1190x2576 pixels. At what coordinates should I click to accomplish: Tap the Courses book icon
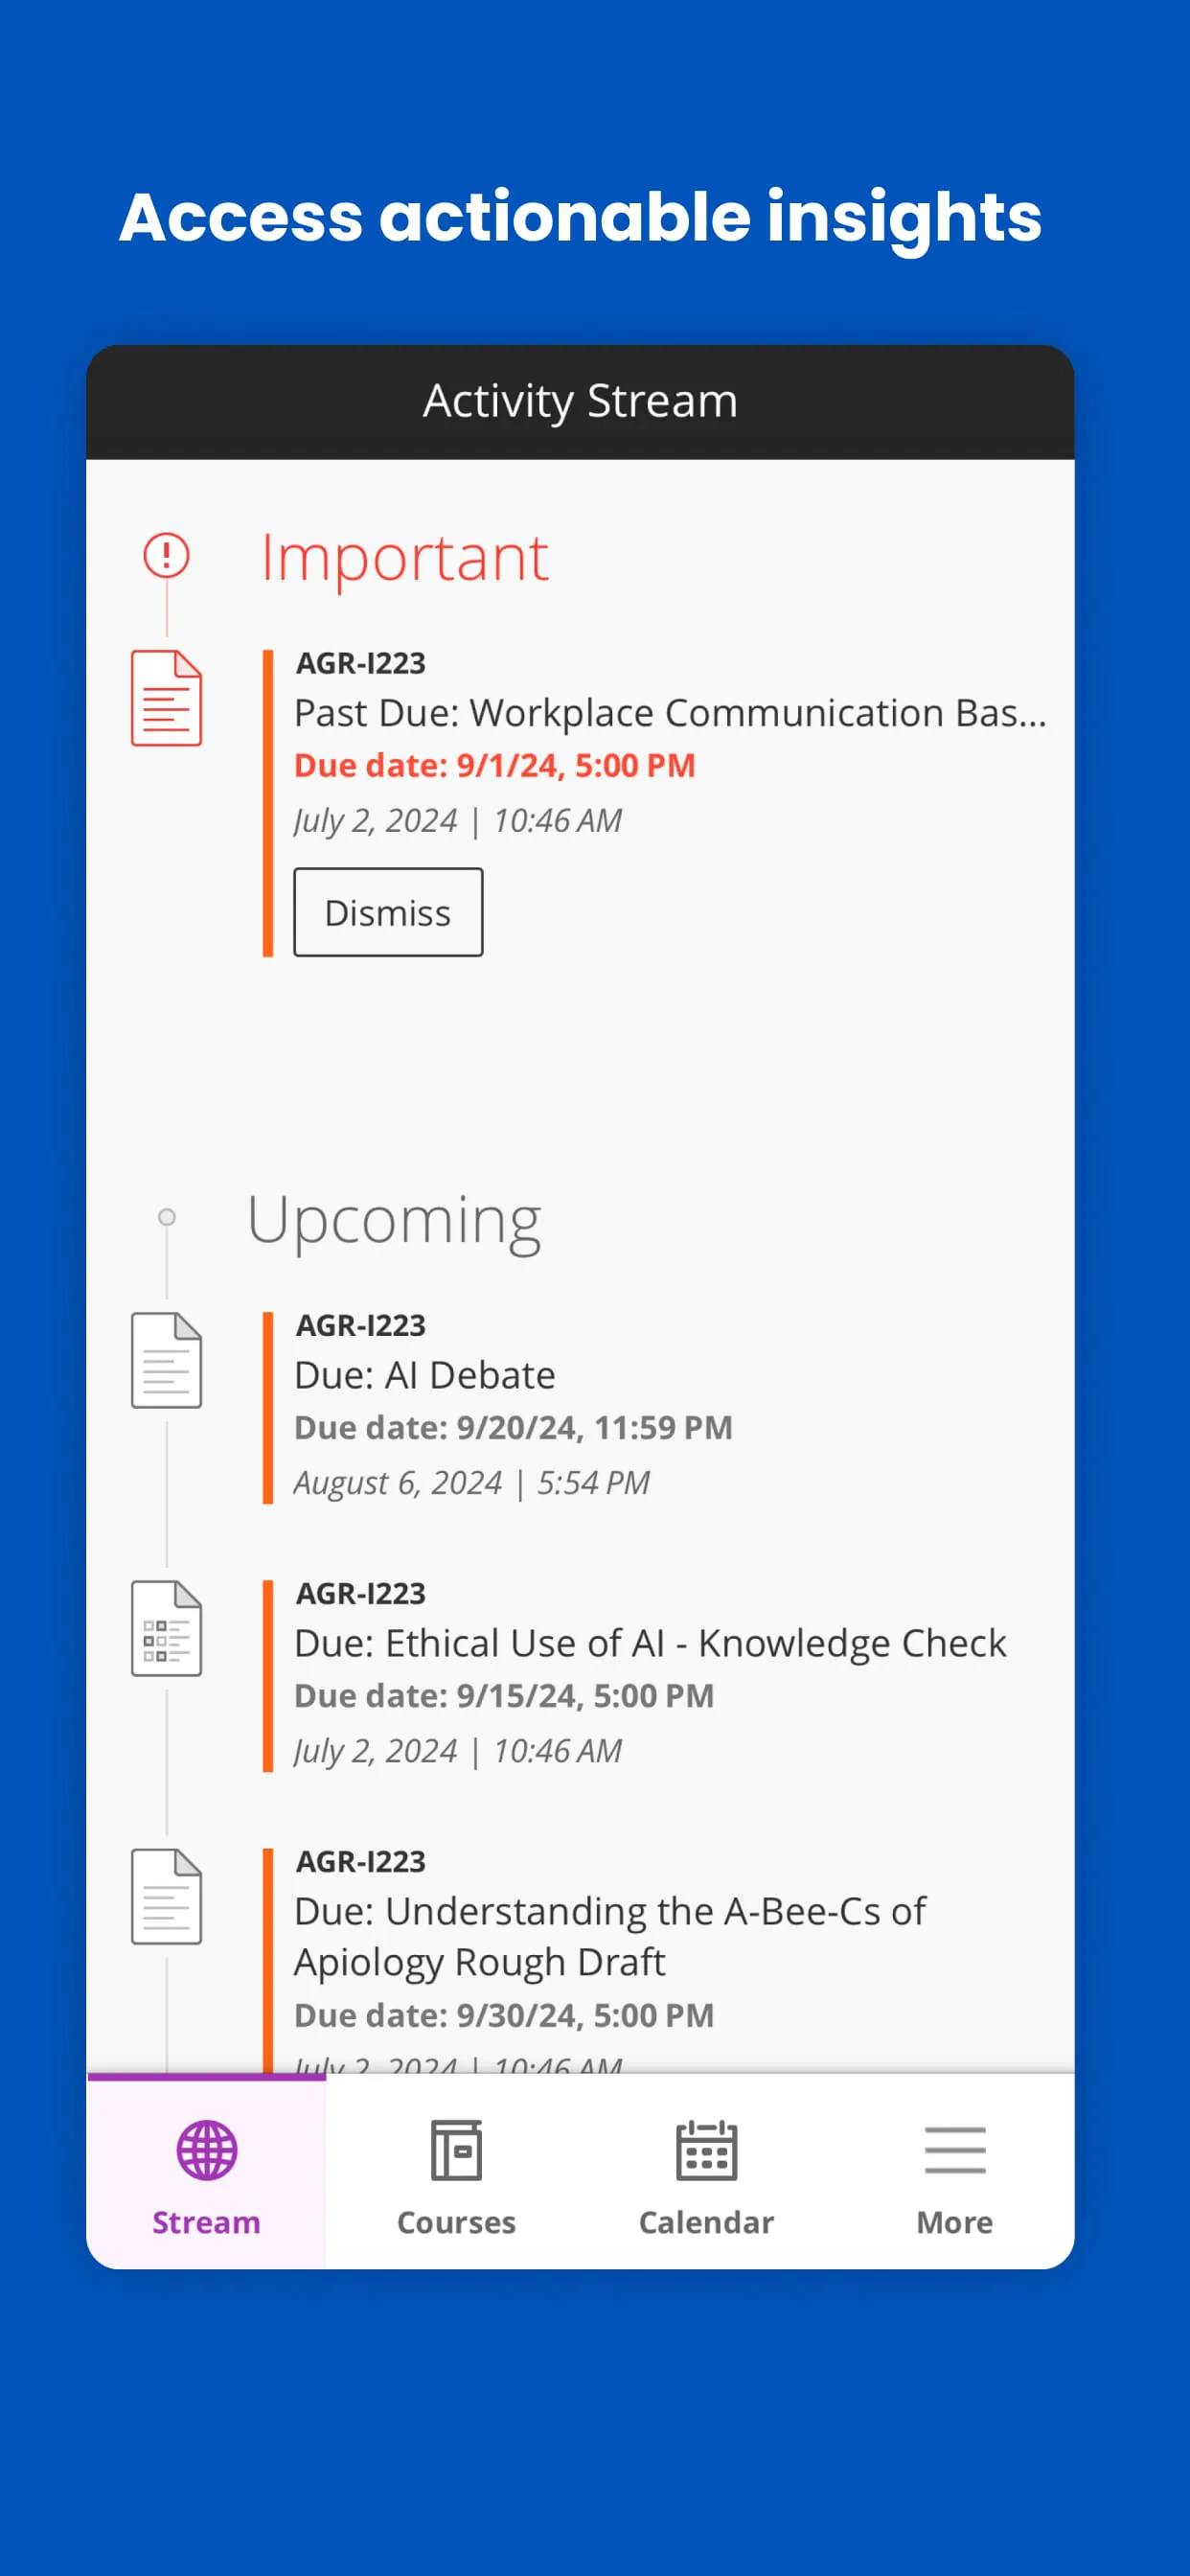pos(456,2150)
